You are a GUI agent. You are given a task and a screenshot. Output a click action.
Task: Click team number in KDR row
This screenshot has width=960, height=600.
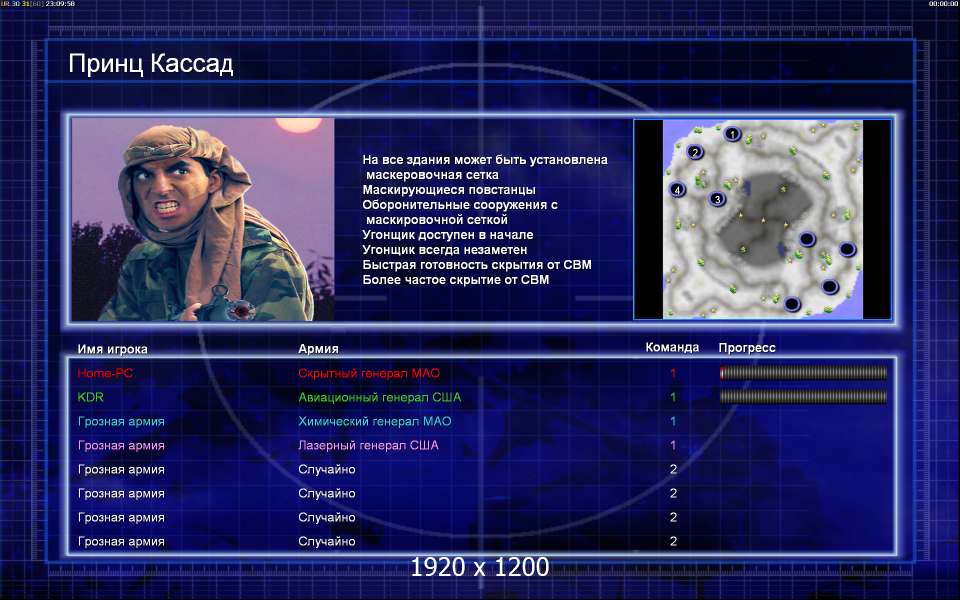tap(673, 397)
